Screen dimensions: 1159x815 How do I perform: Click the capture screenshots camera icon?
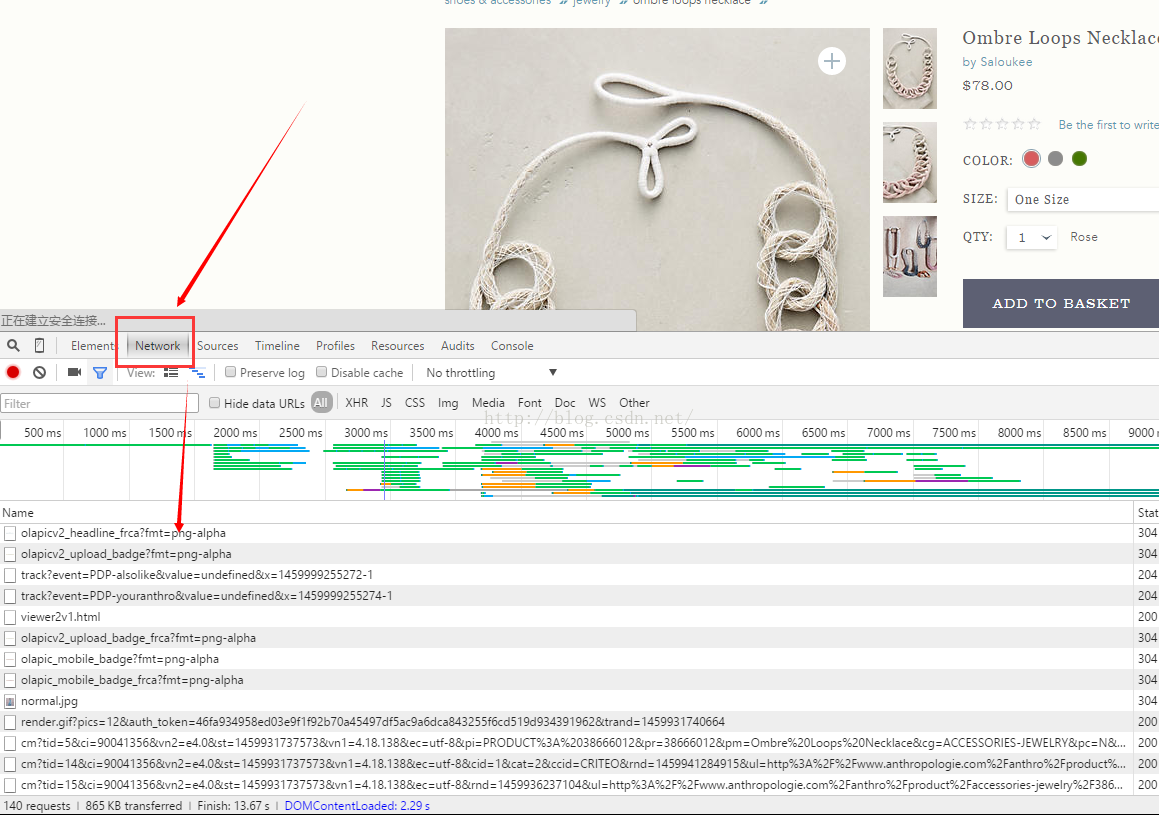pyautogui.click(x=74, y=372)
